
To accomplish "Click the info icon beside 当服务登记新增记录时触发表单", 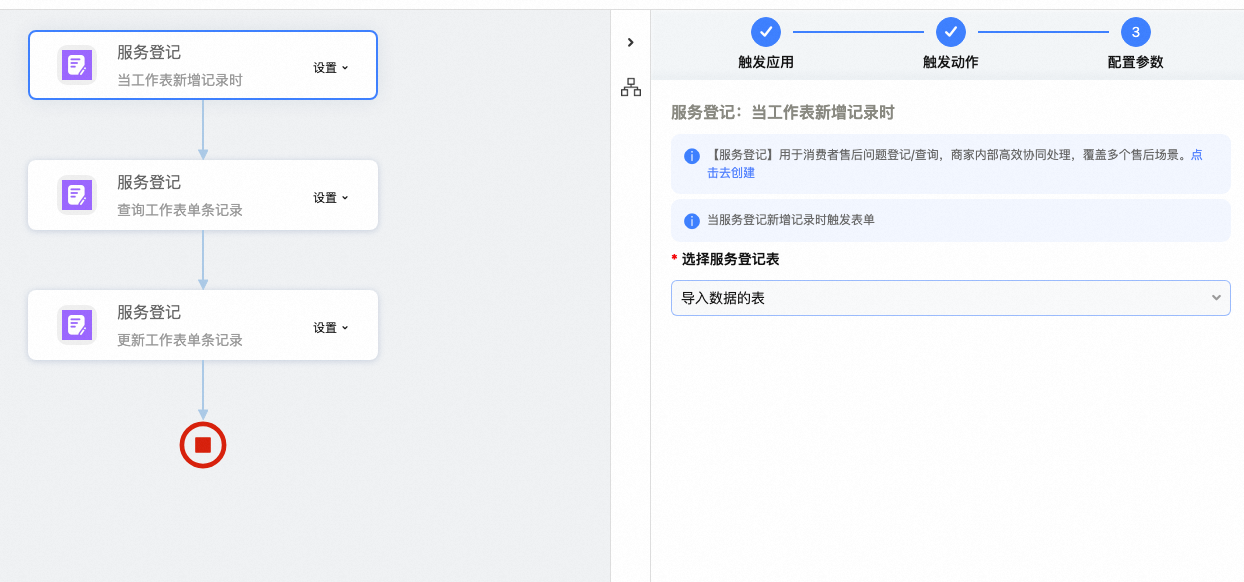I will pos(691,220).
